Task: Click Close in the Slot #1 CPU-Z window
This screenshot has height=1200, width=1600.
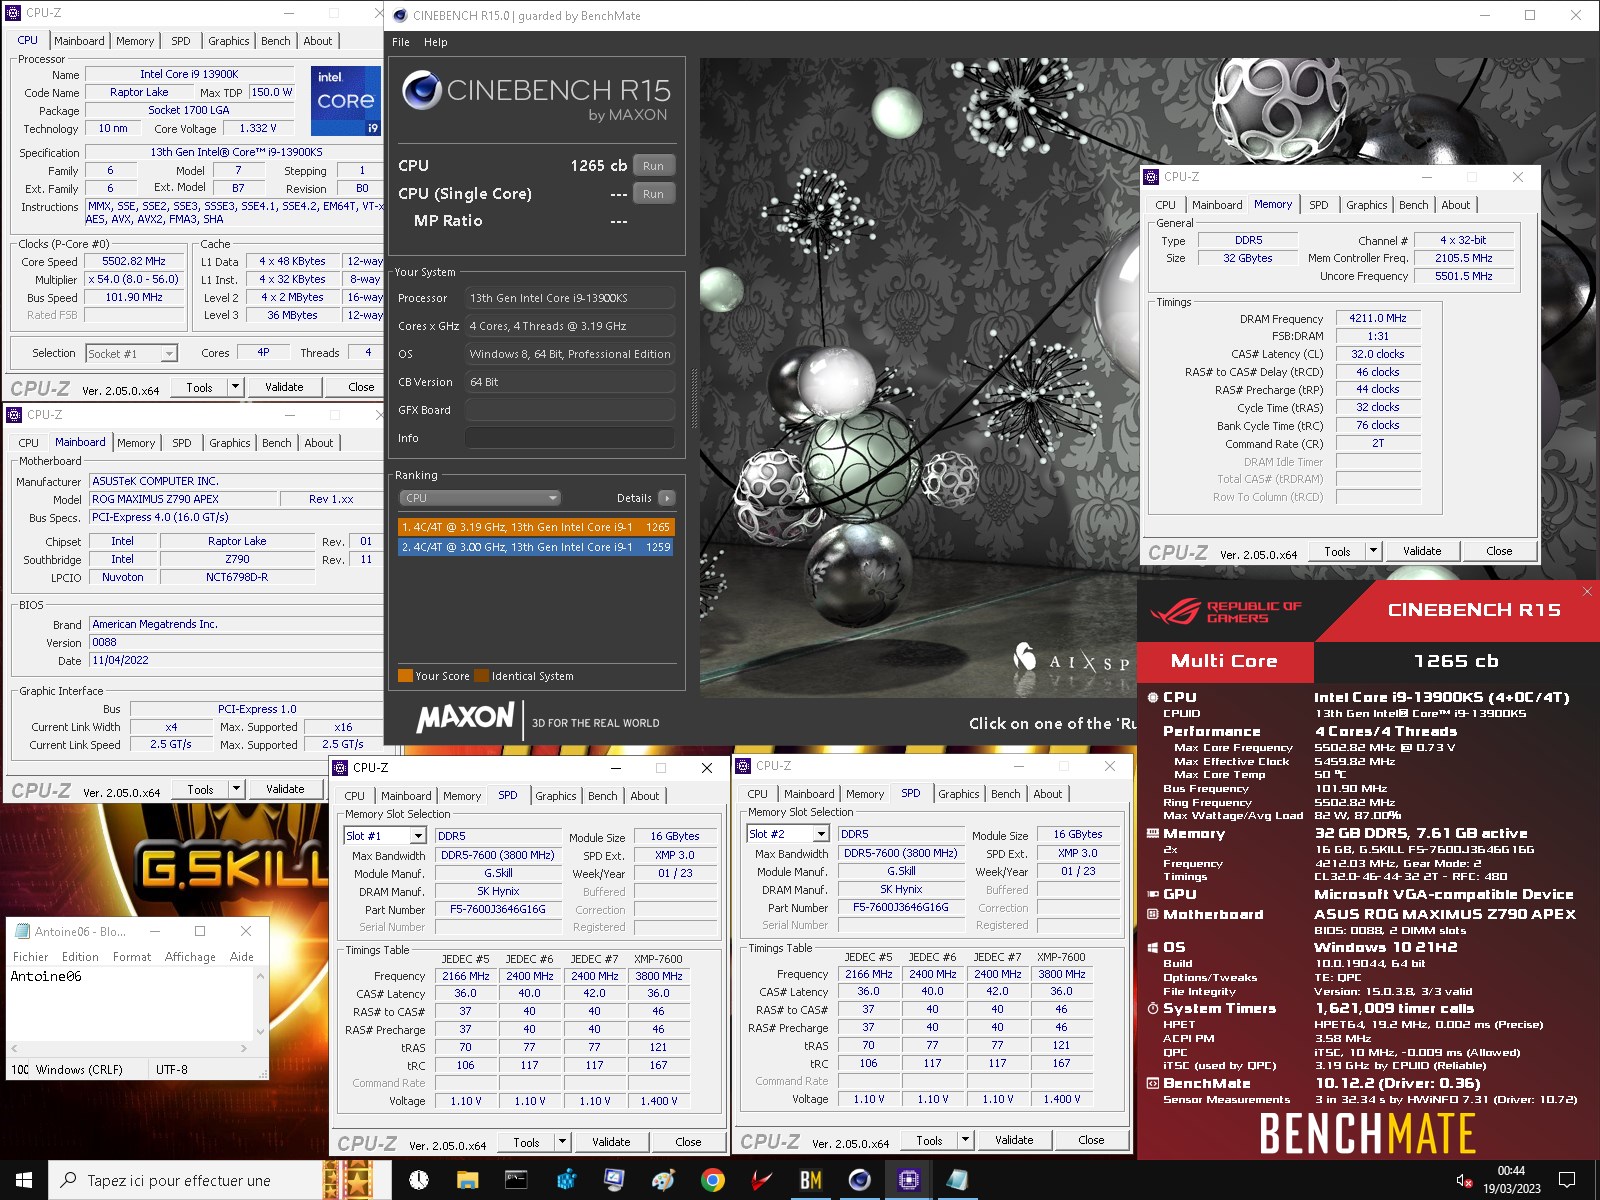Action: coord(688,1142)
